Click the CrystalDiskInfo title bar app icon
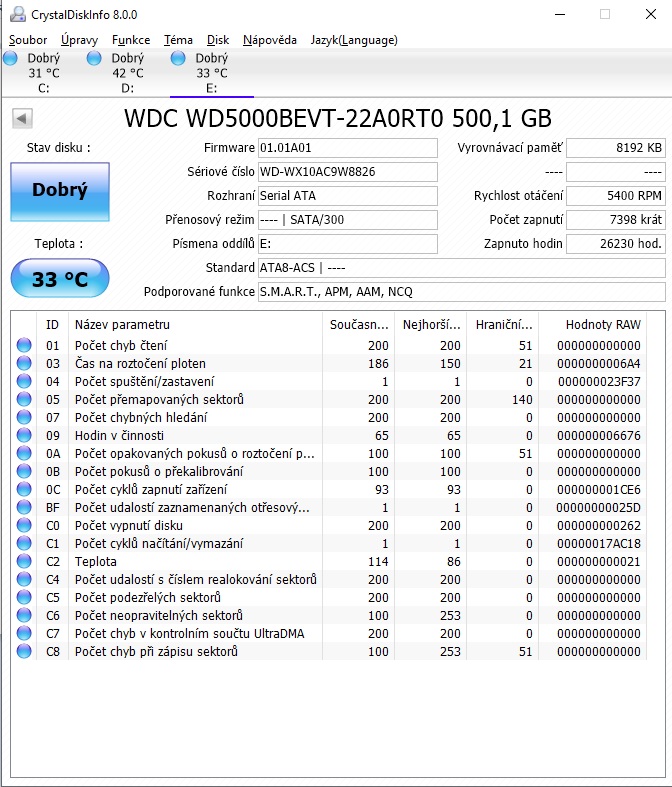 (x=18, y=14)
